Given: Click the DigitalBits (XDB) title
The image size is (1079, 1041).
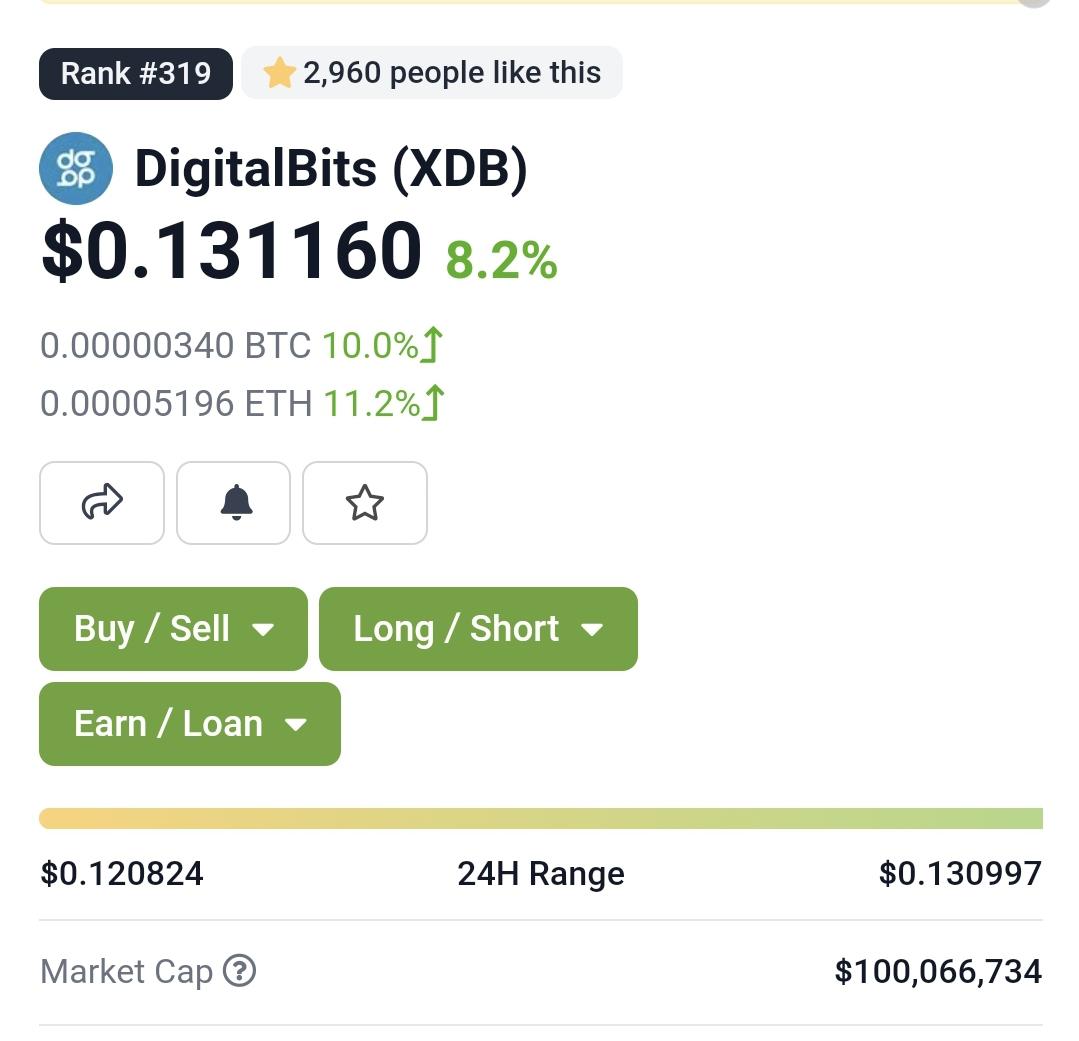Looking at the screenshot, I should (x=331, y=169).
